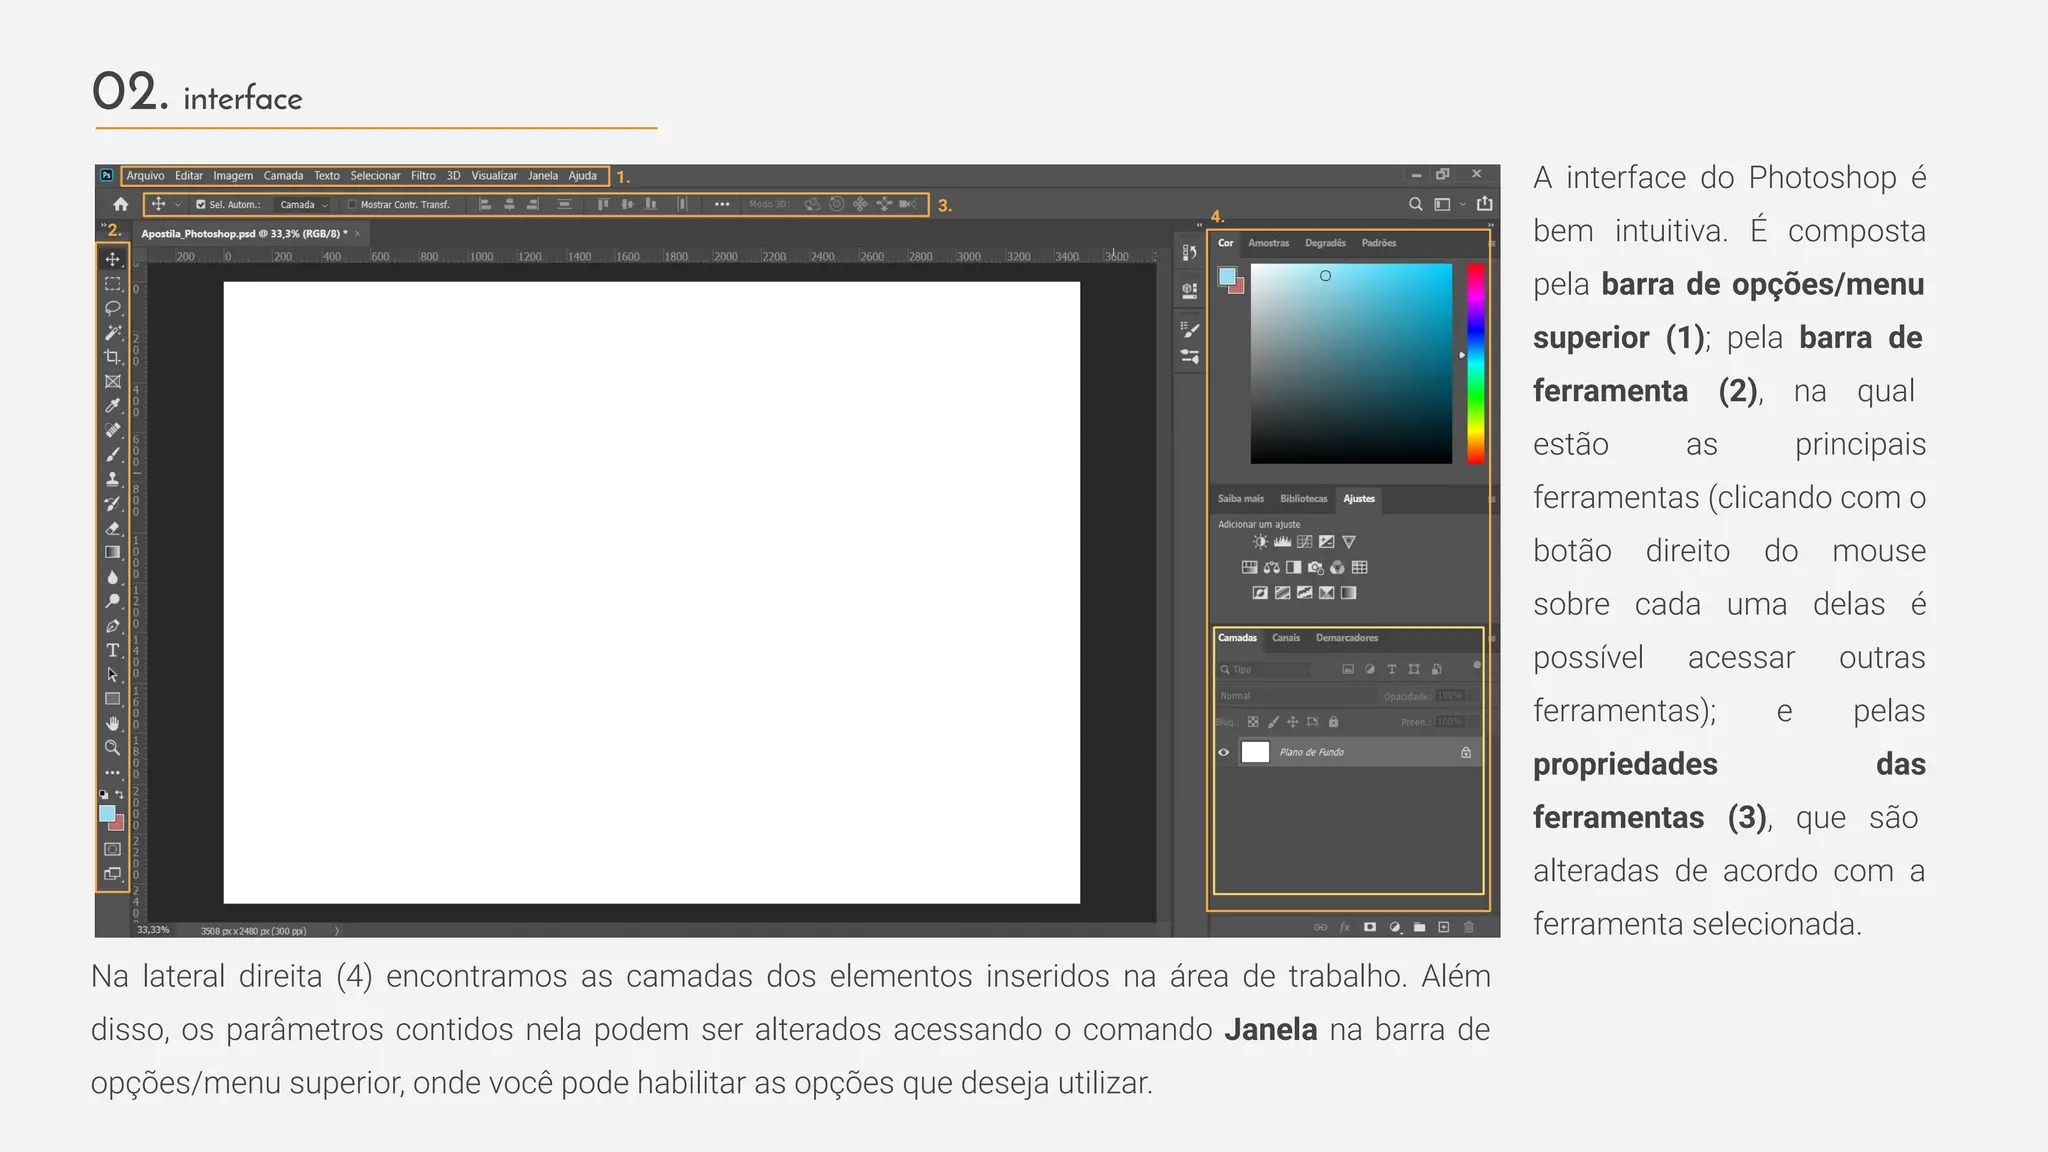Open the search magnifier at top right

[1416, 204]
